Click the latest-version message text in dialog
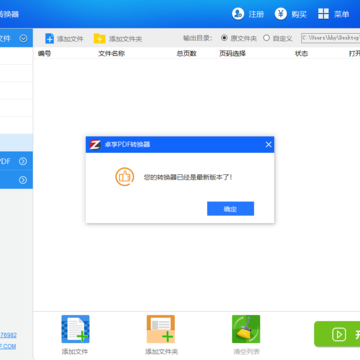Viewport: 360px width, 360px height. tap(188, 177)
